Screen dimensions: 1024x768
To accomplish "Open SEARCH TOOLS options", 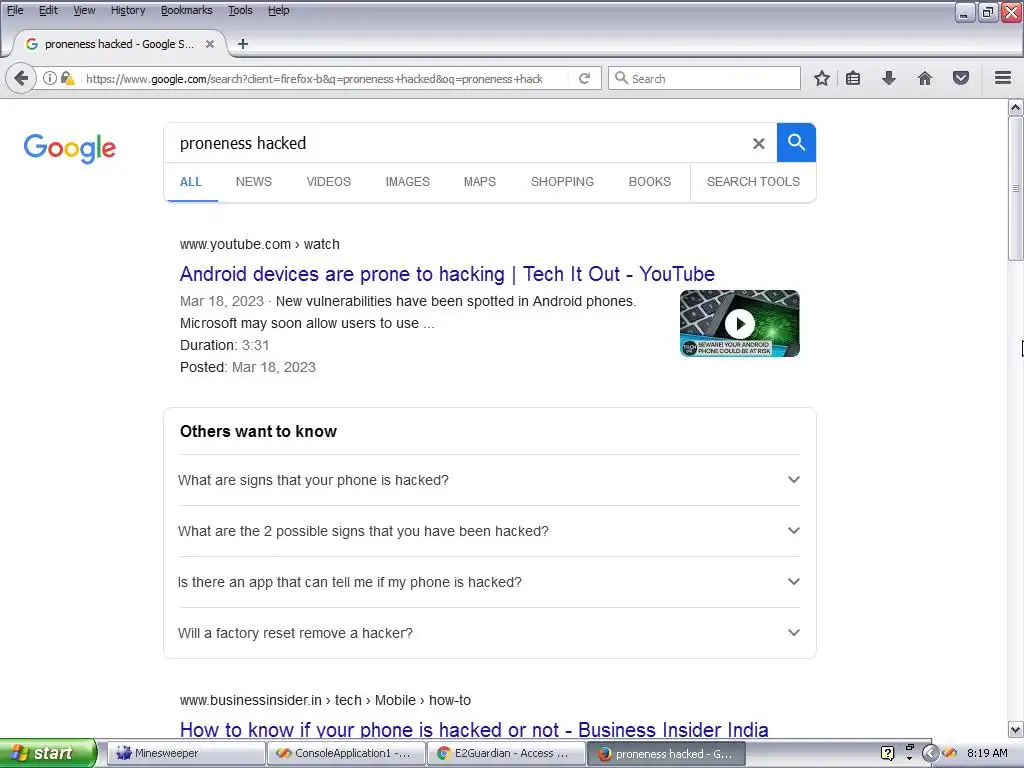I will [x=753, y=182].
